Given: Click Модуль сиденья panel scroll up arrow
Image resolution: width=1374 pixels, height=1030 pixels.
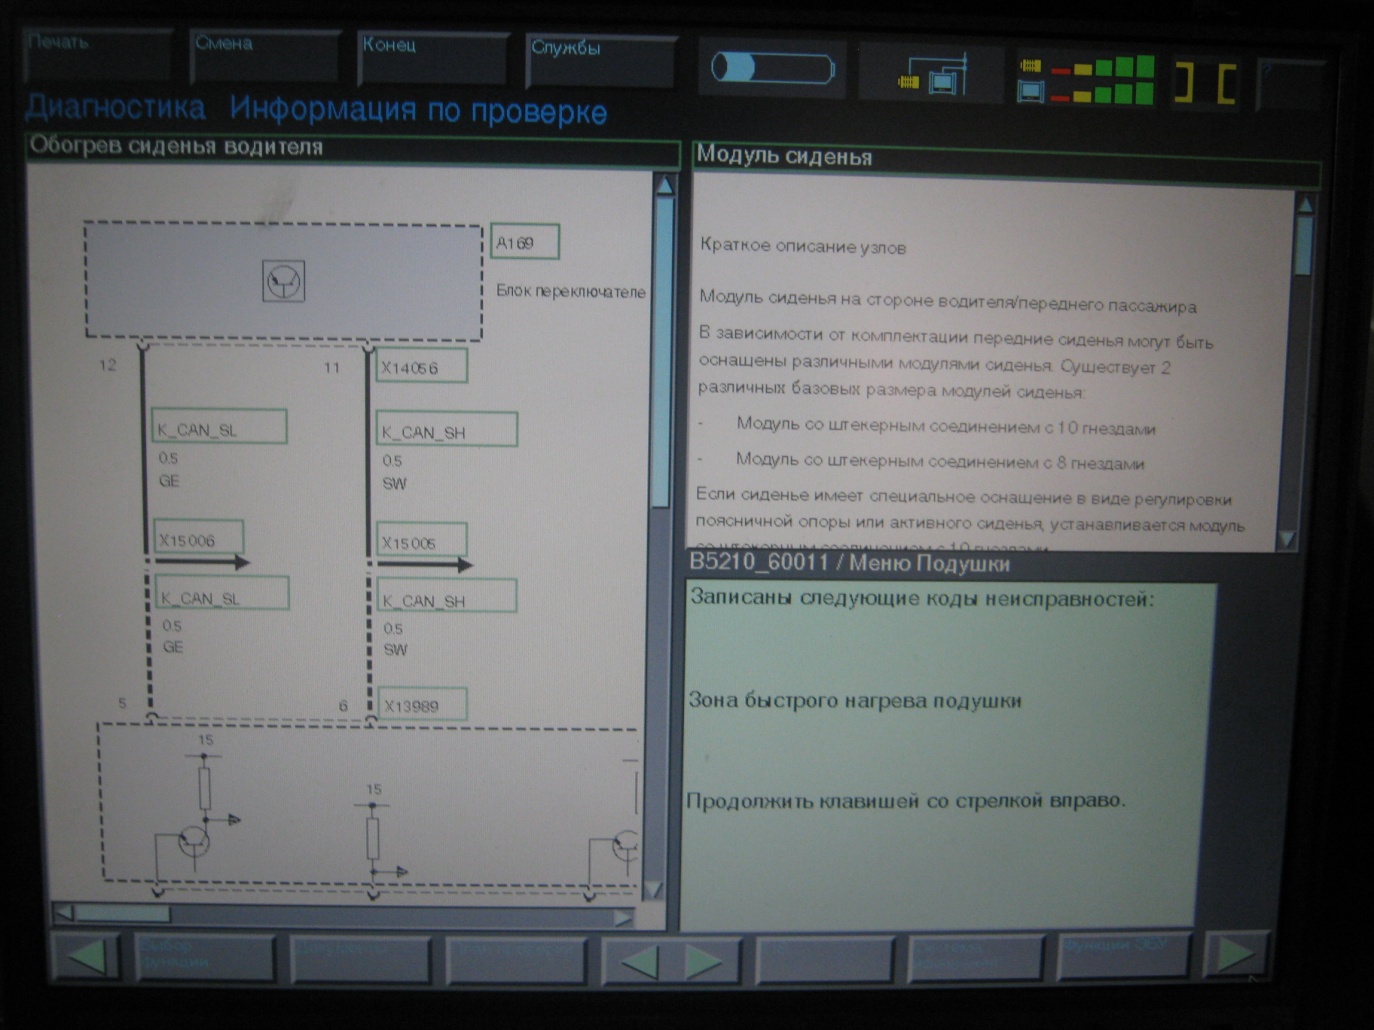Looking at the screenshot, I should tap(1305, 204).
